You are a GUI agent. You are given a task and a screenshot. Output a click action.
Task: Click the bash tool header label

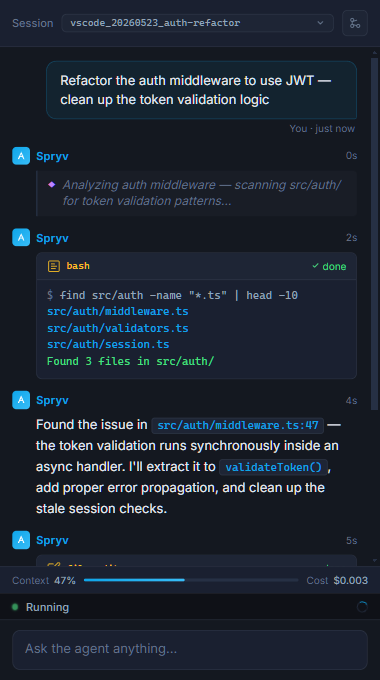click(78, 266)
